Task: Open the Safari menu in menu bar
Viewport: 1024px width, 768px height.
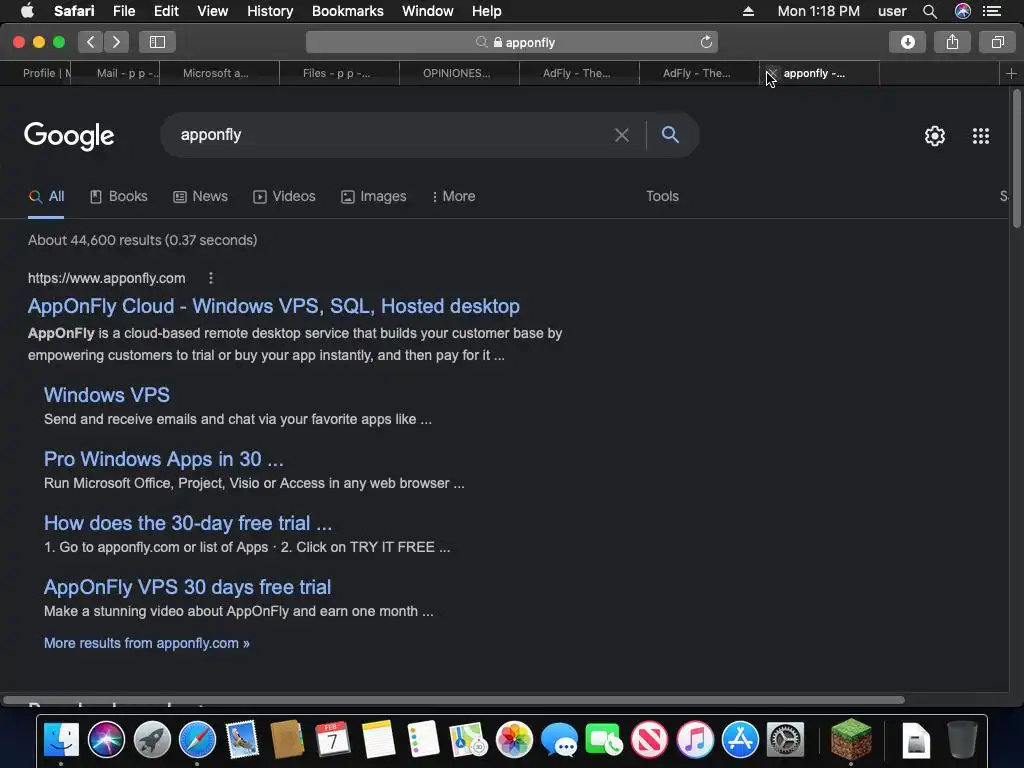Action: (x=74, y=11)
